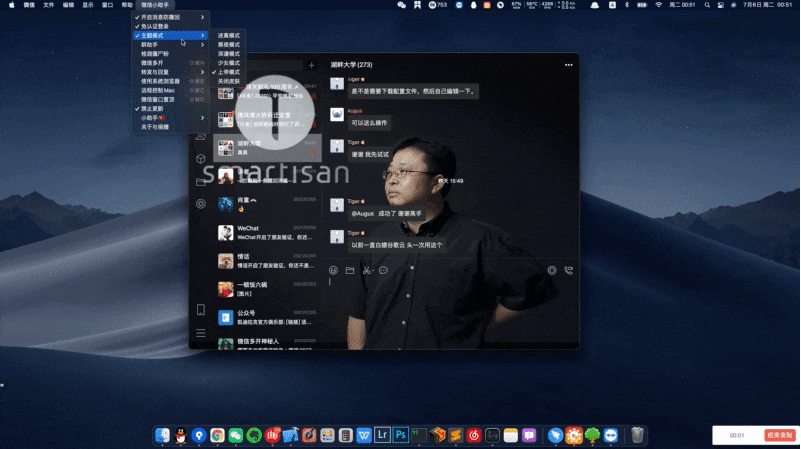This screenshot has width=801, height=449.
Task: Click Augus's avatar in the chat
Action: (337, 114)
